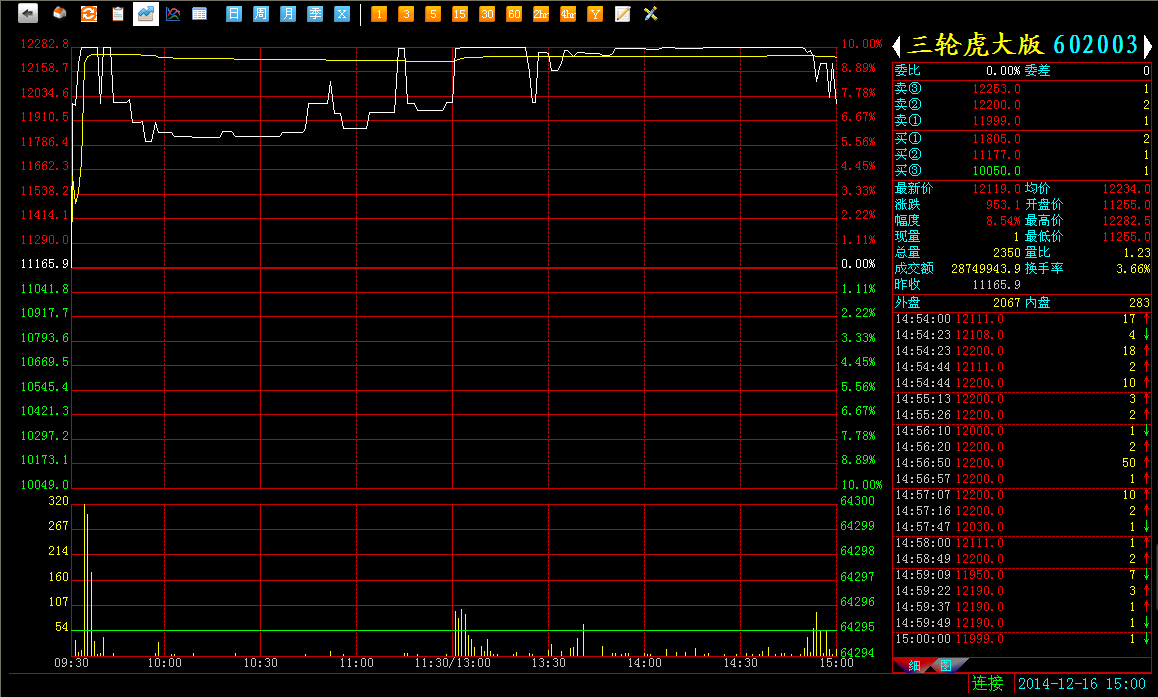
Task: Select buy level 买② price 11177.0
Action: [x=996, y=155]
